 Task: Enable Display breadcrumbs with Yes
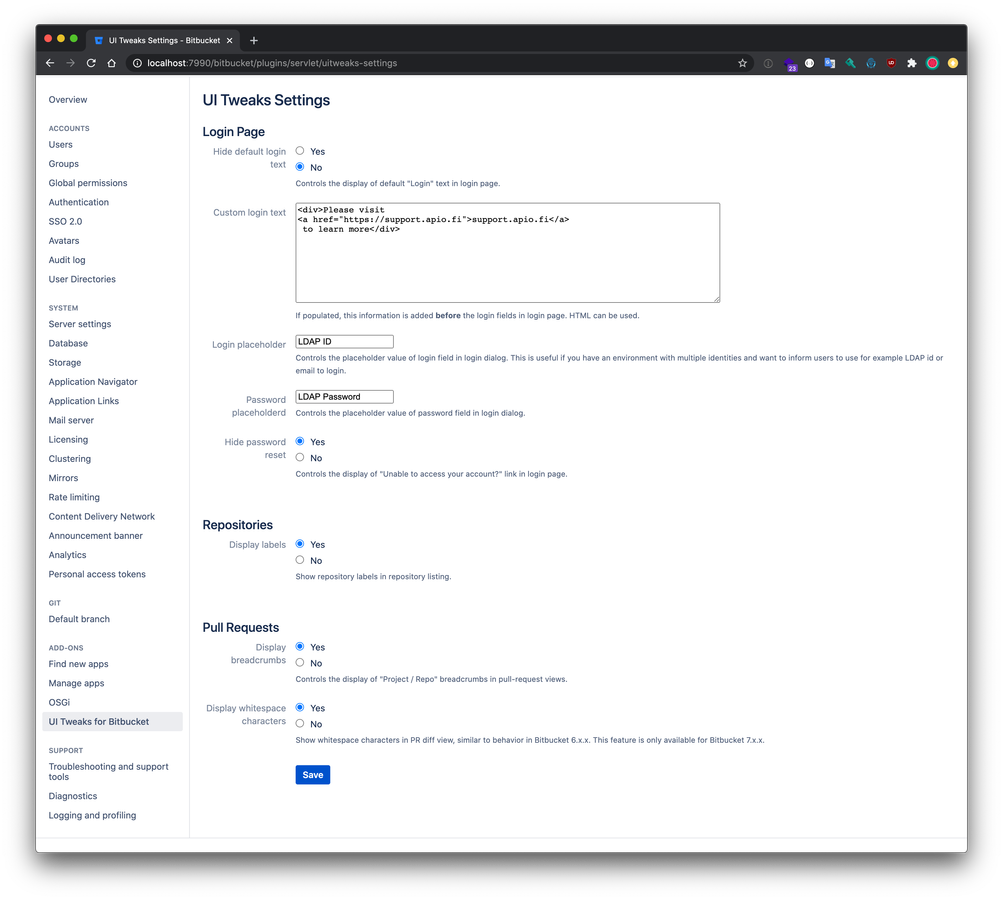pos(299,647)
